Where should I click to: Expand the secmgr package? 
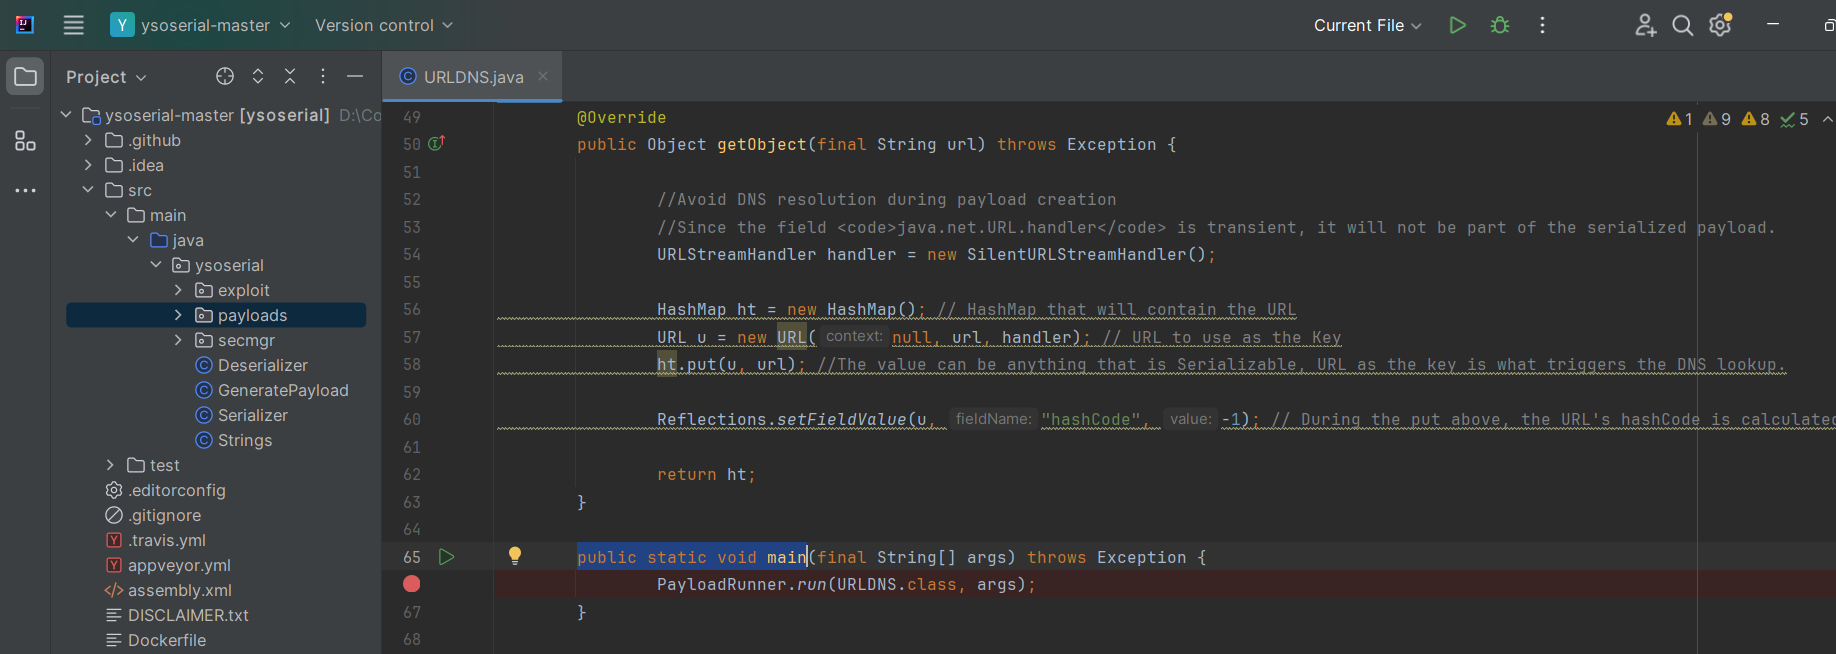pyautogui.click(x=178, y=340)
